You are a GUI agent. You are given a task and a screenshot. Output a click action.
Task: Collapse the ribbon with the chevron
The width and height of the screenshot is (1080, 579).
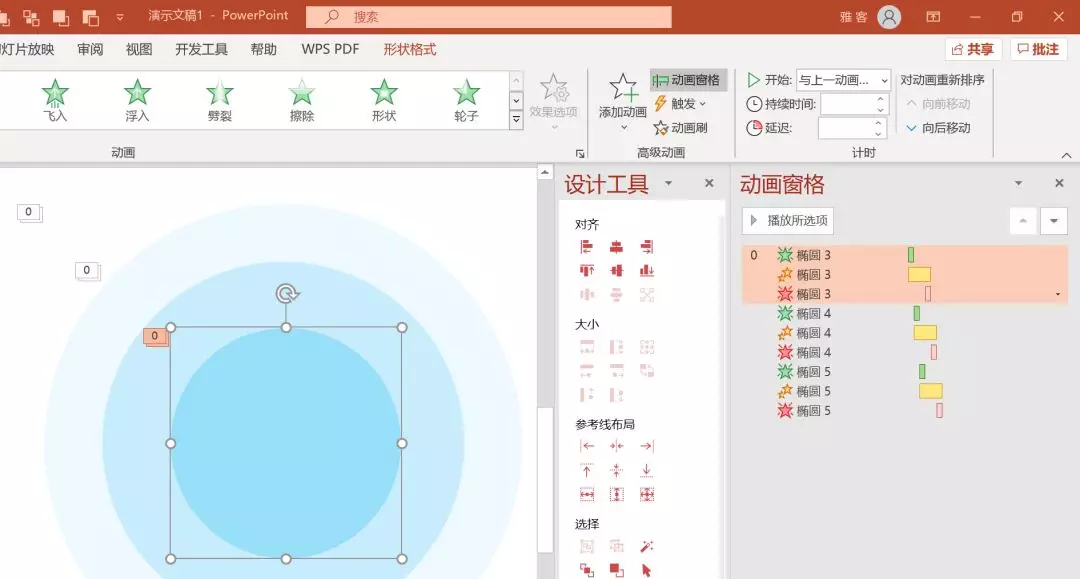click(1066, 155)
